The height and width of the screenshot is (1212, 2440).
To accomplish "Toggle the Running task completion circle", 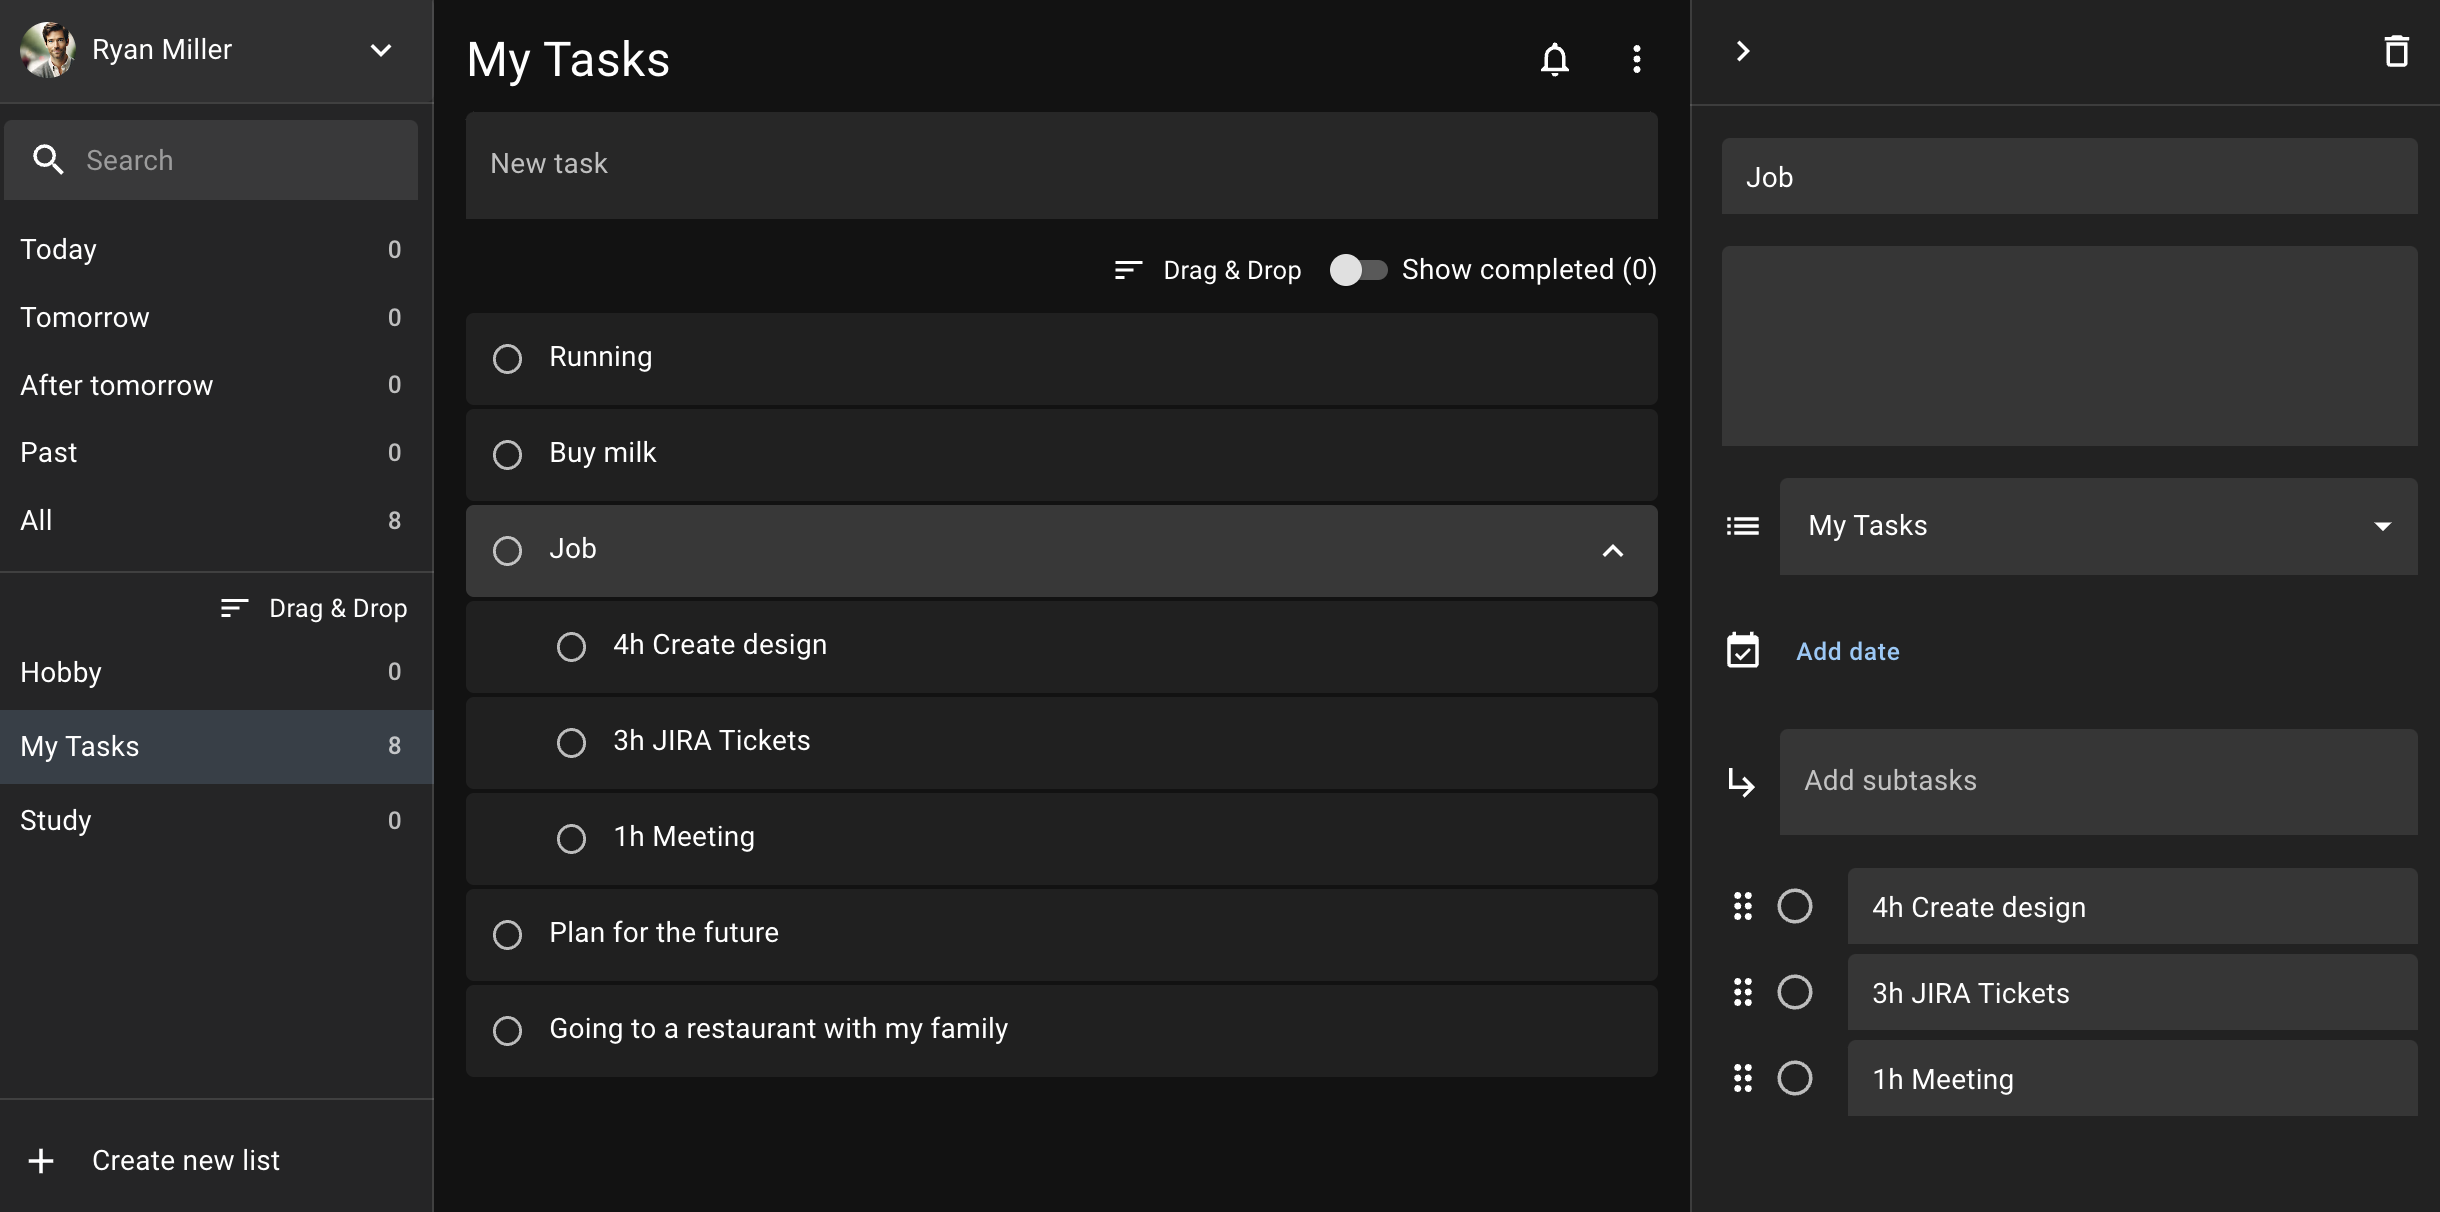I will coord(507,358).
